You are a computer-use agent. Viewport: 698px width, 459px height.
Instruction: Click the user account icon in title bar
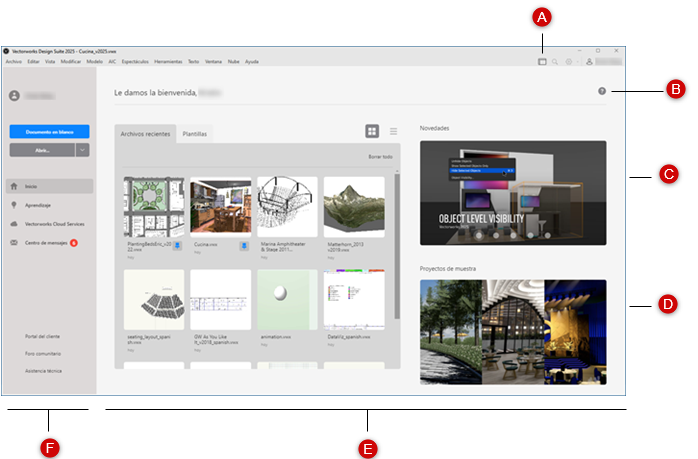[589, 61]
